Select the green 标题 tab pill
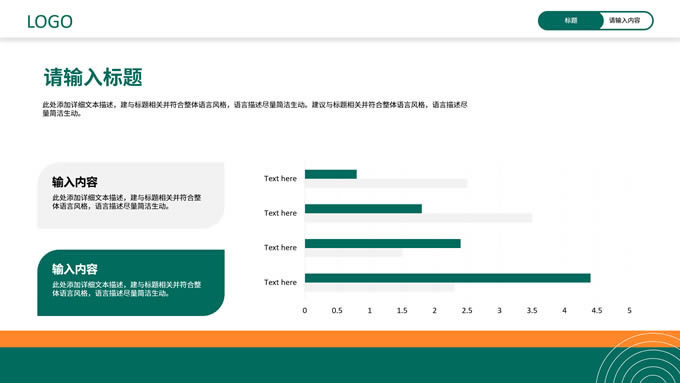The width and height of the screenshot is (680, 383). (x=571, y=20)
